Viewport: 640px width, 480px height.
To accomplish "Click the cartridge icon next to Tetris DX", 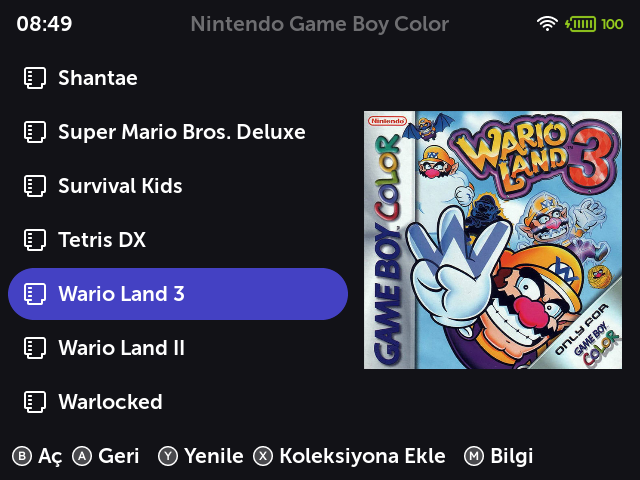I will click(x=35, y=240).
